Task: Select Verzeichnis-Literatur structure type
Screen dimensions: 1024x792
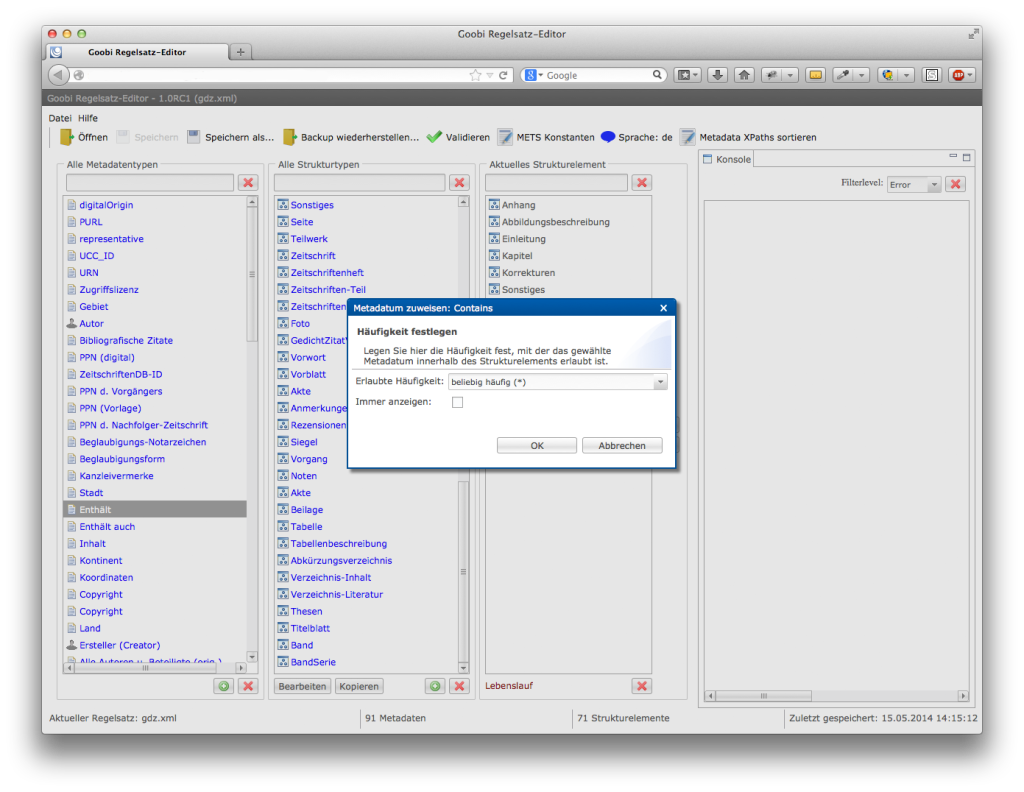Action: click(336, 595)
